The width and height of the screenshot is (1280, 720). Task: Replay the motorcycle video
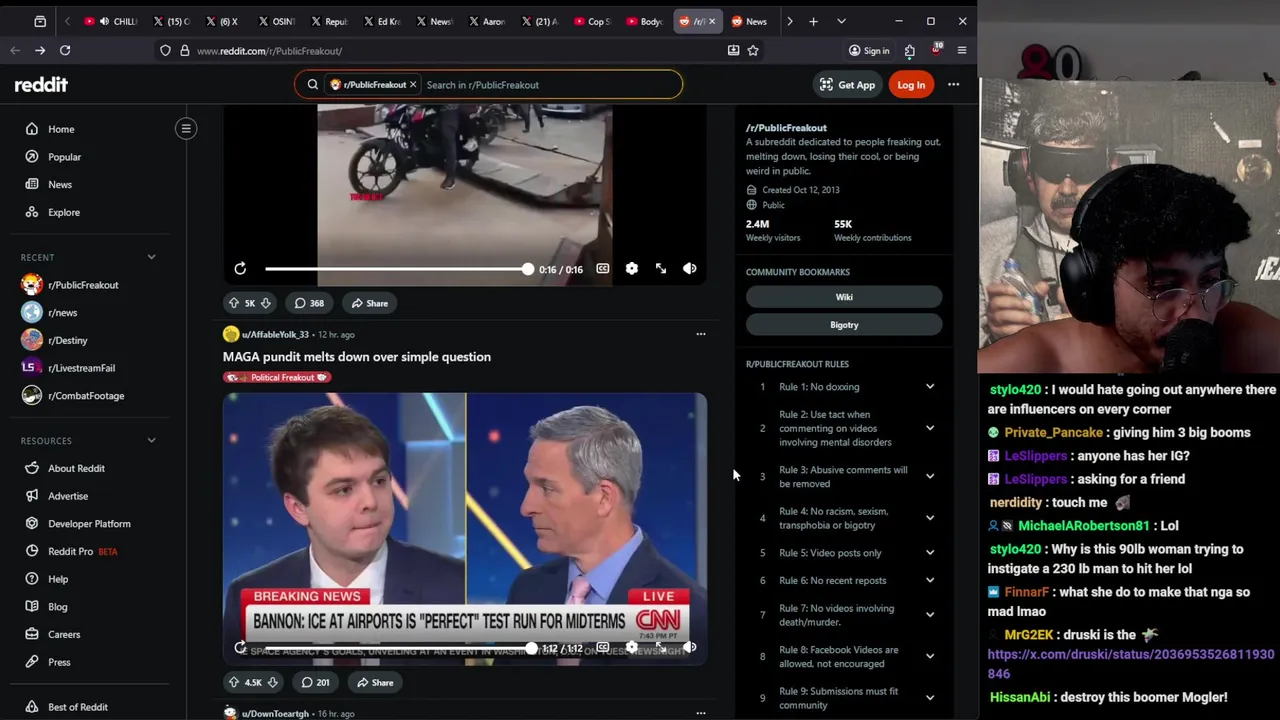(x=240, y=269)
